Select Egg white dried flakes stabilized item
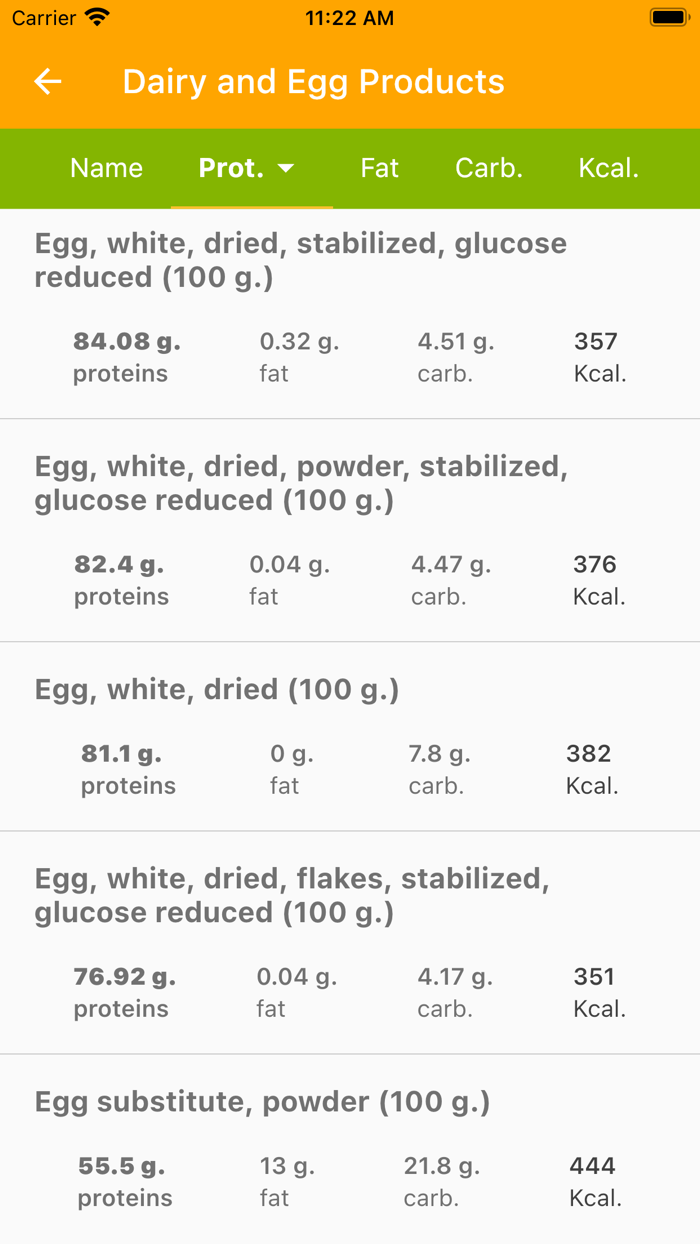This screenshot has width=700, height=1244. (350, 940)
